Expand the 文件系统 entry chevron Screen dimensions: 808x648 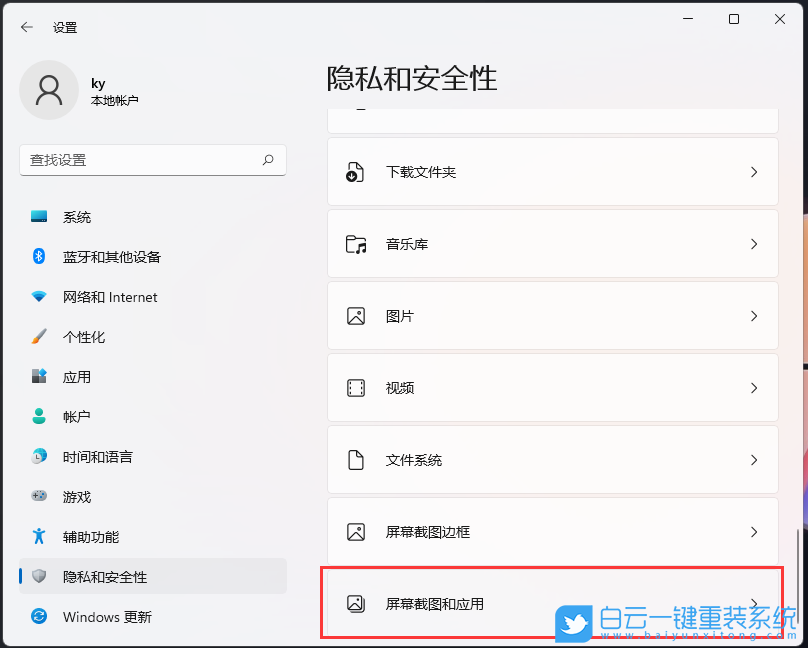(x=753, y=459)
